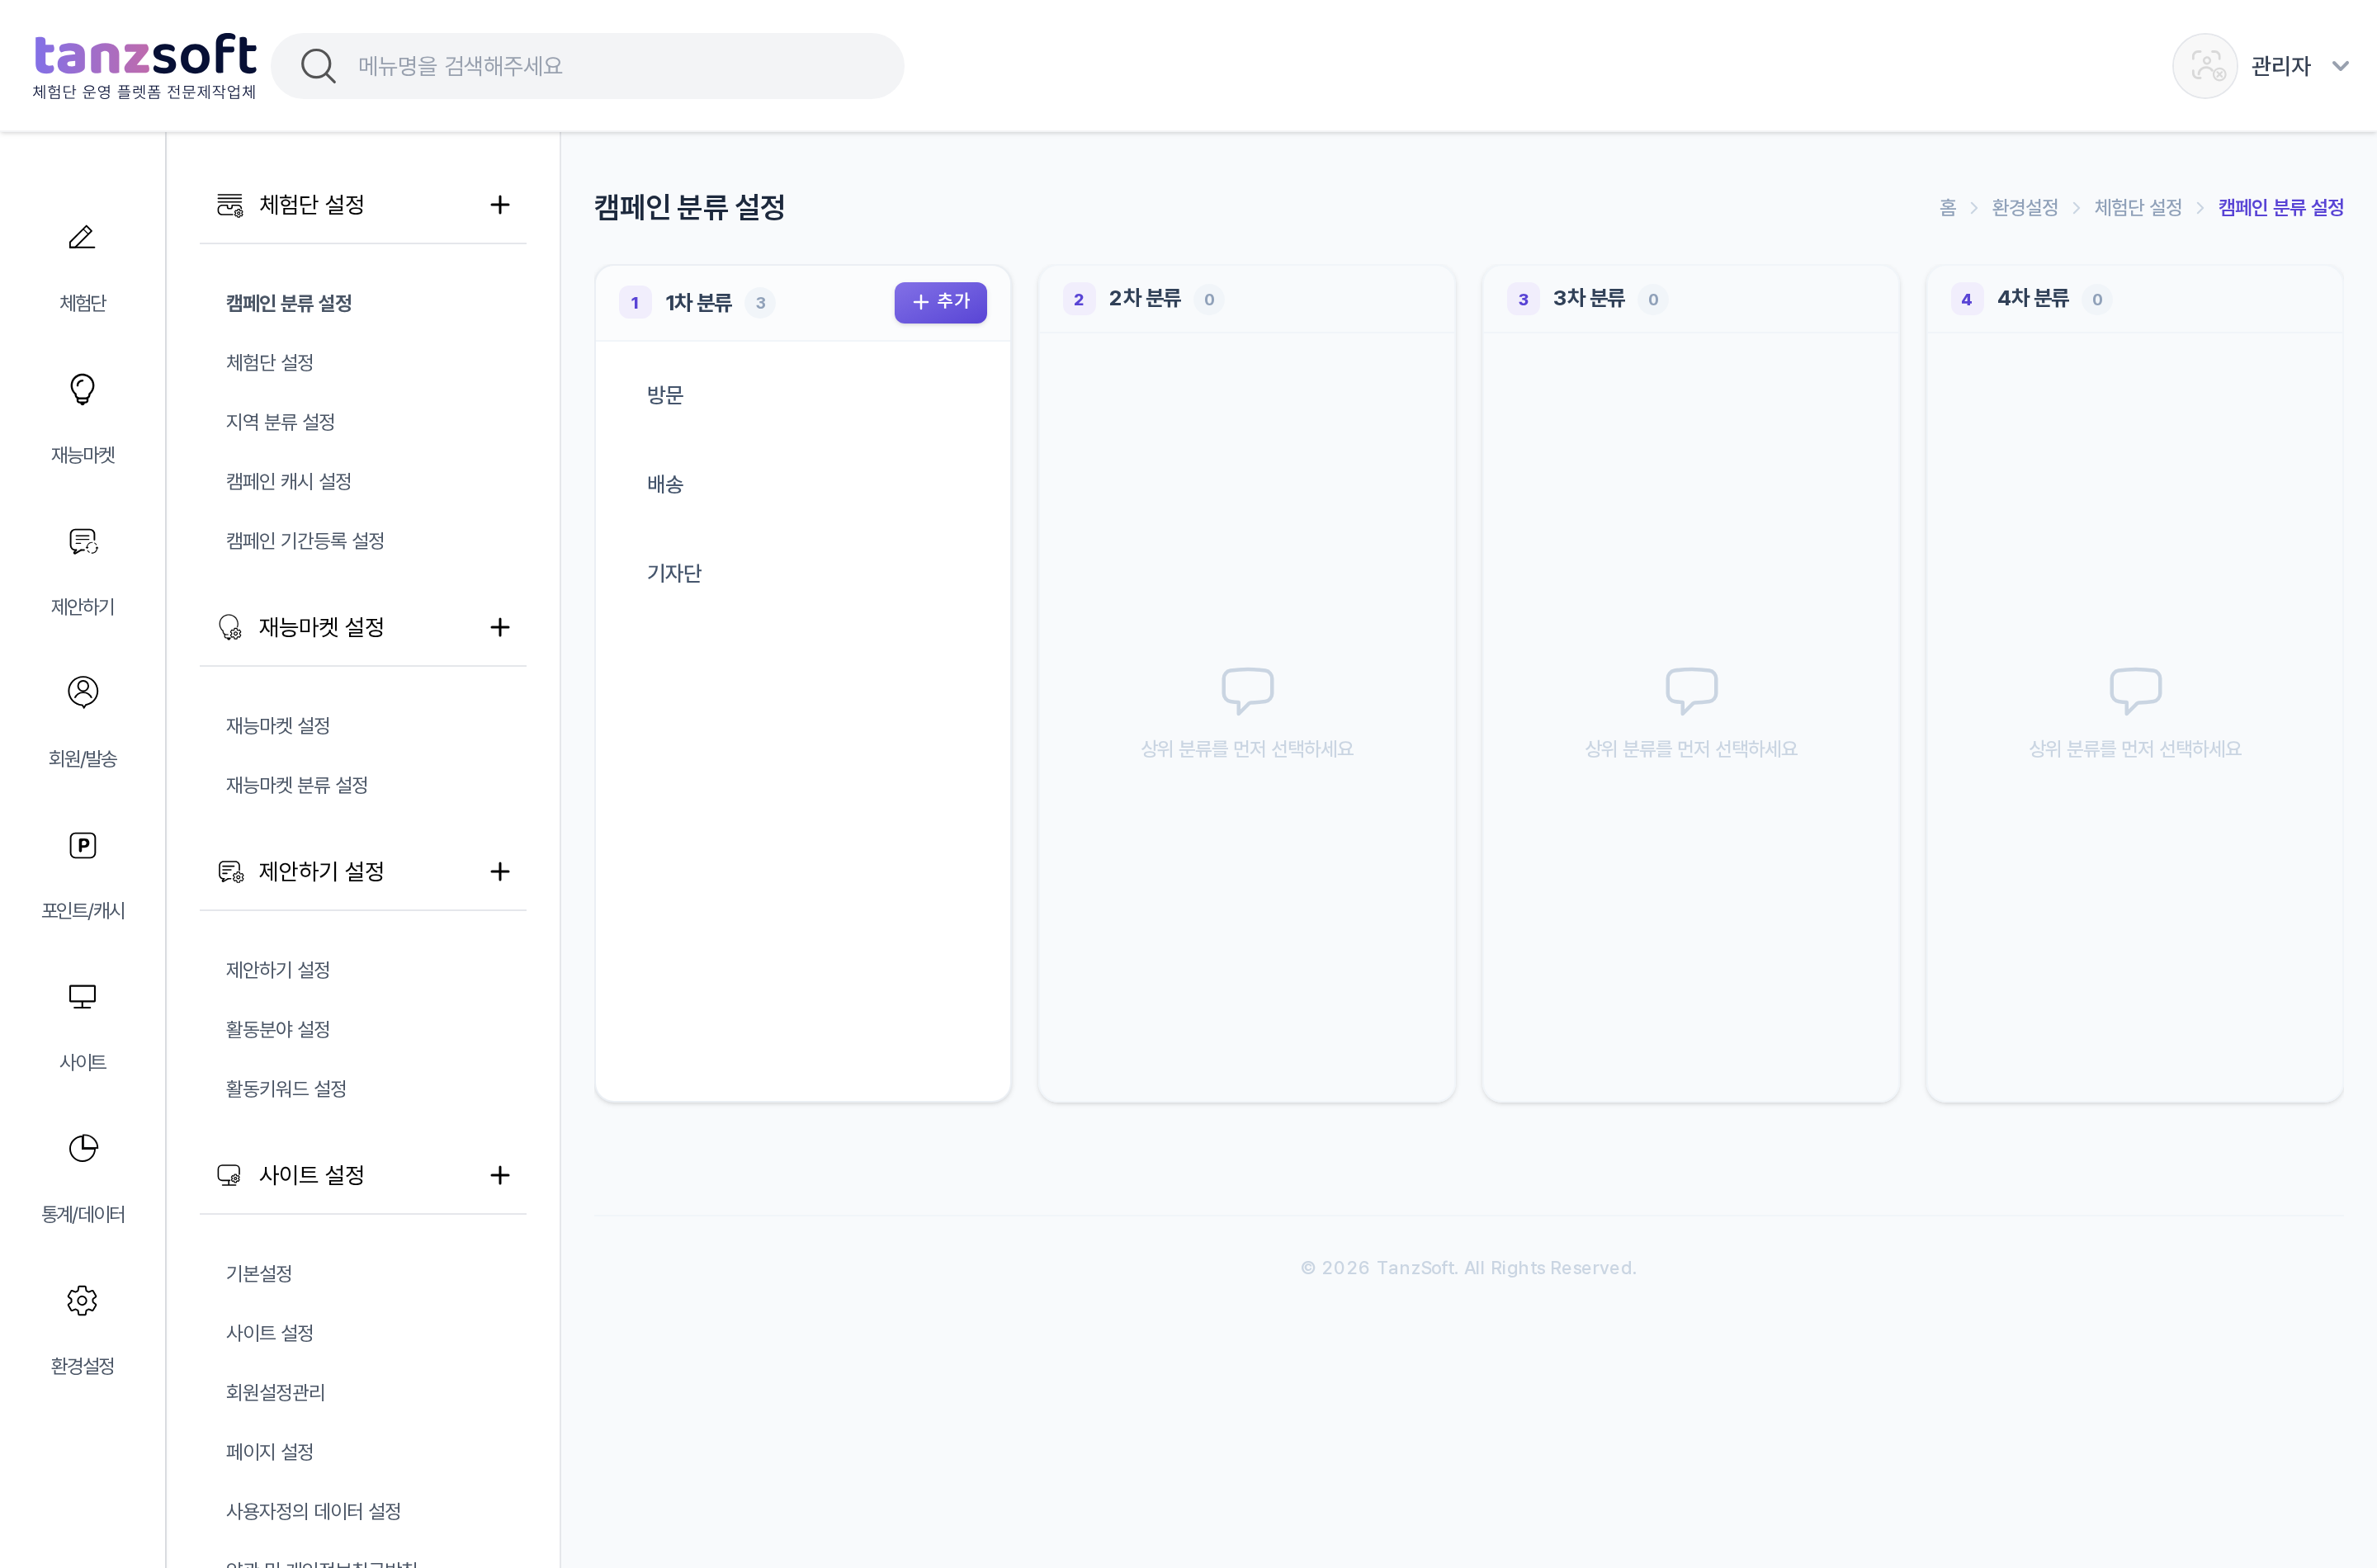Select the 기자단 category row
Image resolution: width=2377 pixels, height=1568 pixels.
(x=803, y=573)
